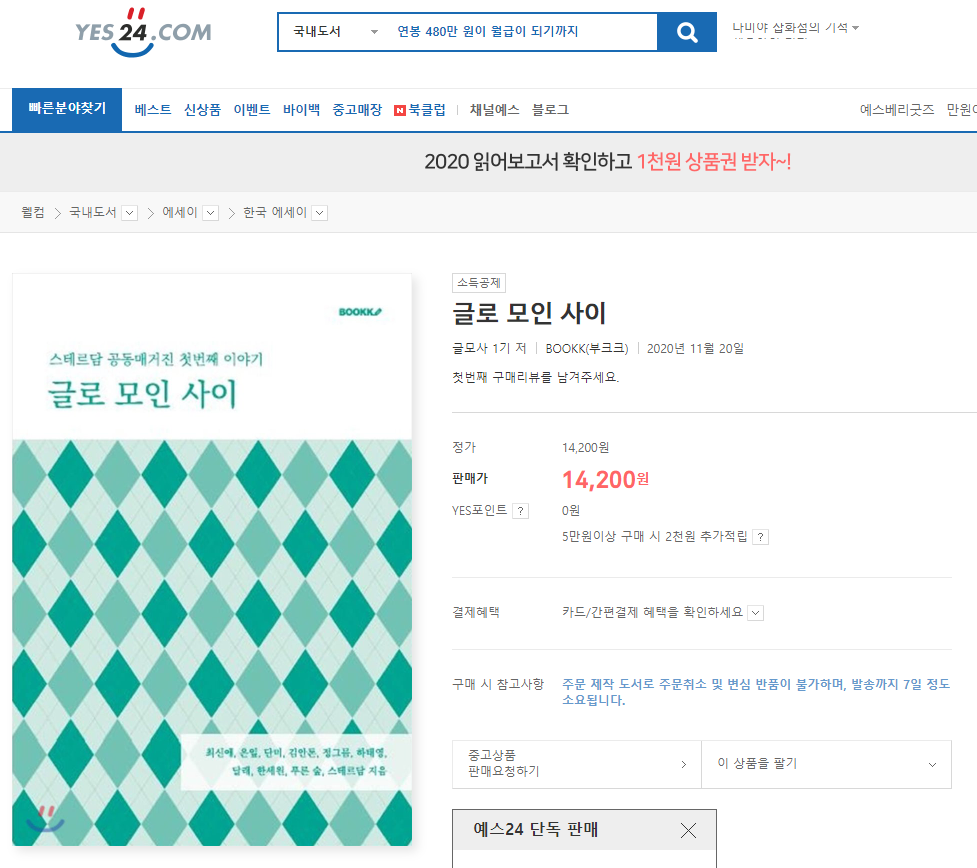Click the 북클럽 N new badge icon
977x868 pixels.
coord(400,111)
